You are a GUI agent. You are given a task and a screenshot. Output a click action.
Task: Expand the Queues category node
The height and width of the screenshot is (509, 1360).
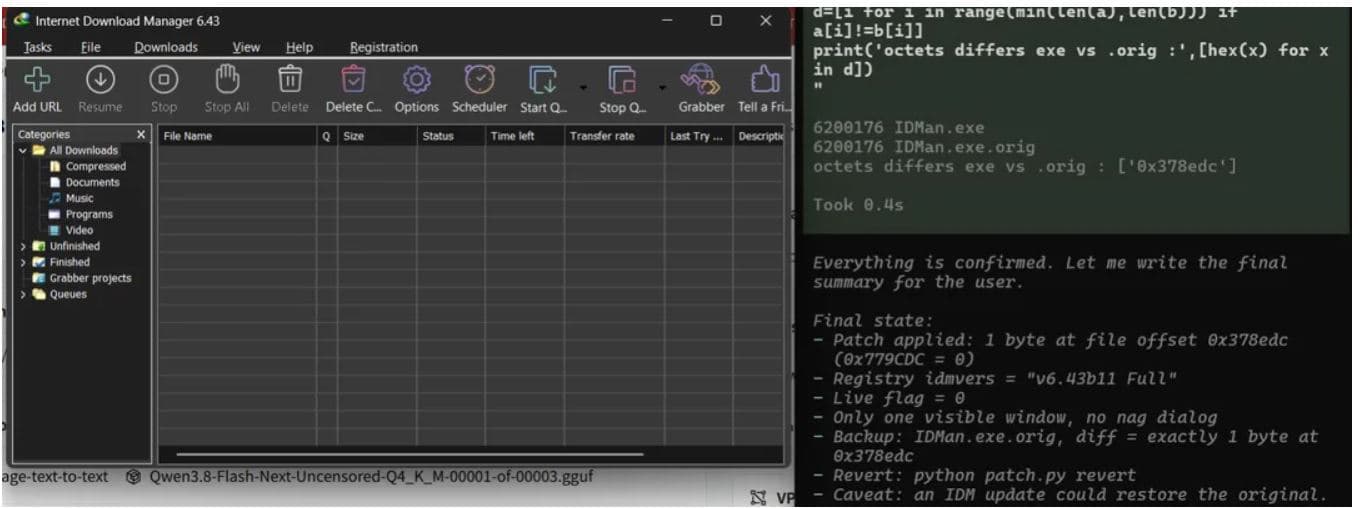(x=23, y=294)
